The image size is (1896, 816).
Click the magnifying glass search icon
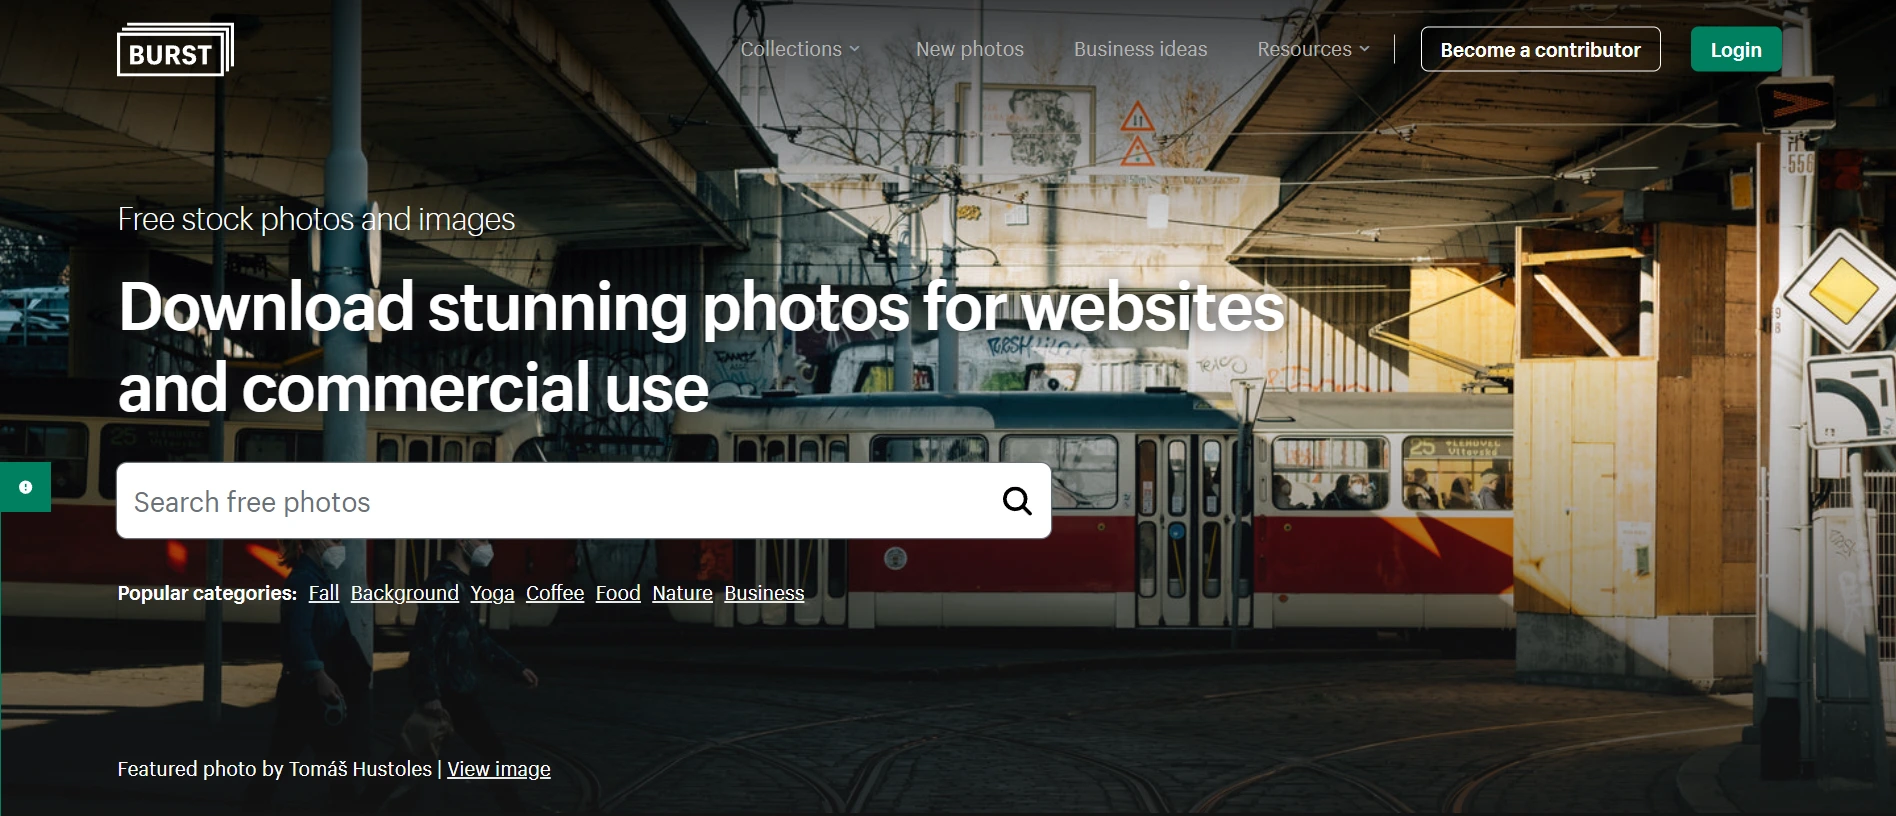click(x=1017, y=501)
